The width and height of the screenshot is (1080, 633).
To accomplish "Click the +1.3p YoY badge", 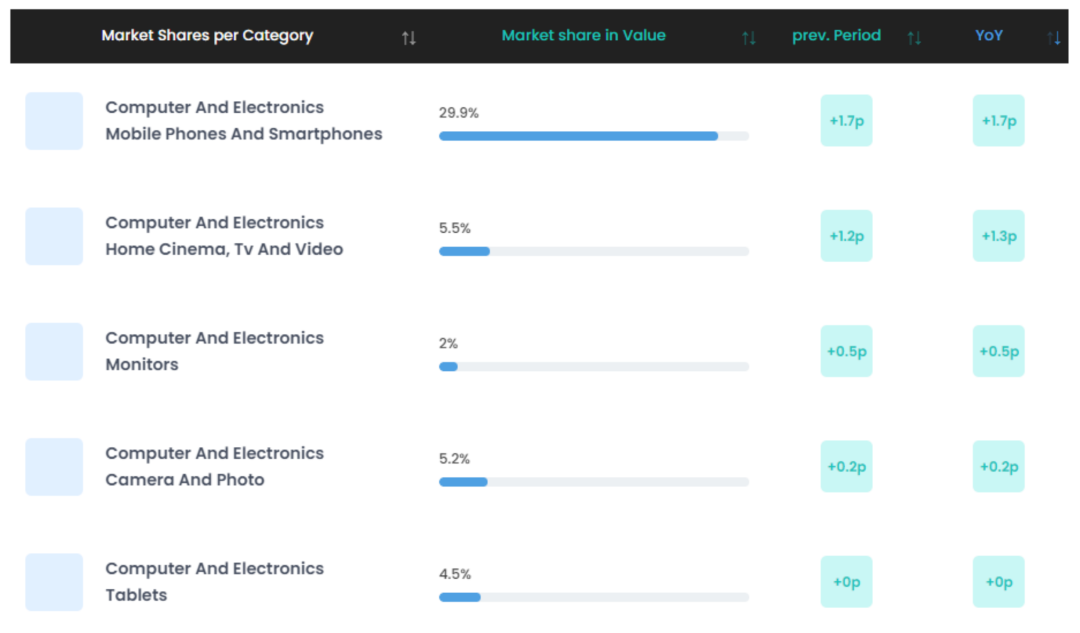I will 998,236.
